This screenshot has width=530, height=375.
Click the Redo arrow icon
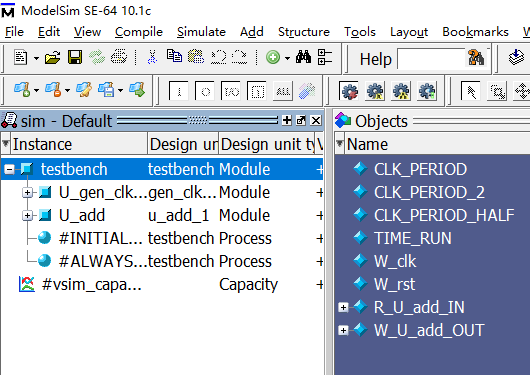(240, 57)
